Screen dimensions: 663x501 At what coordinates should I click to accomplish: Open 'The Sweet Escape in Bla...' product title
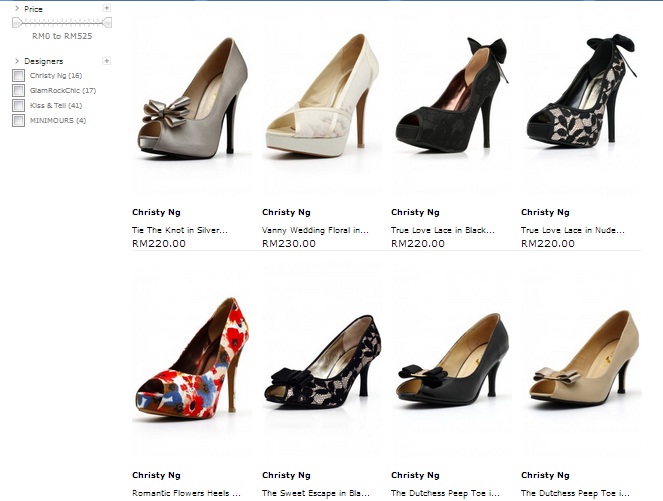pyautogui.click(x=315, y=493)
